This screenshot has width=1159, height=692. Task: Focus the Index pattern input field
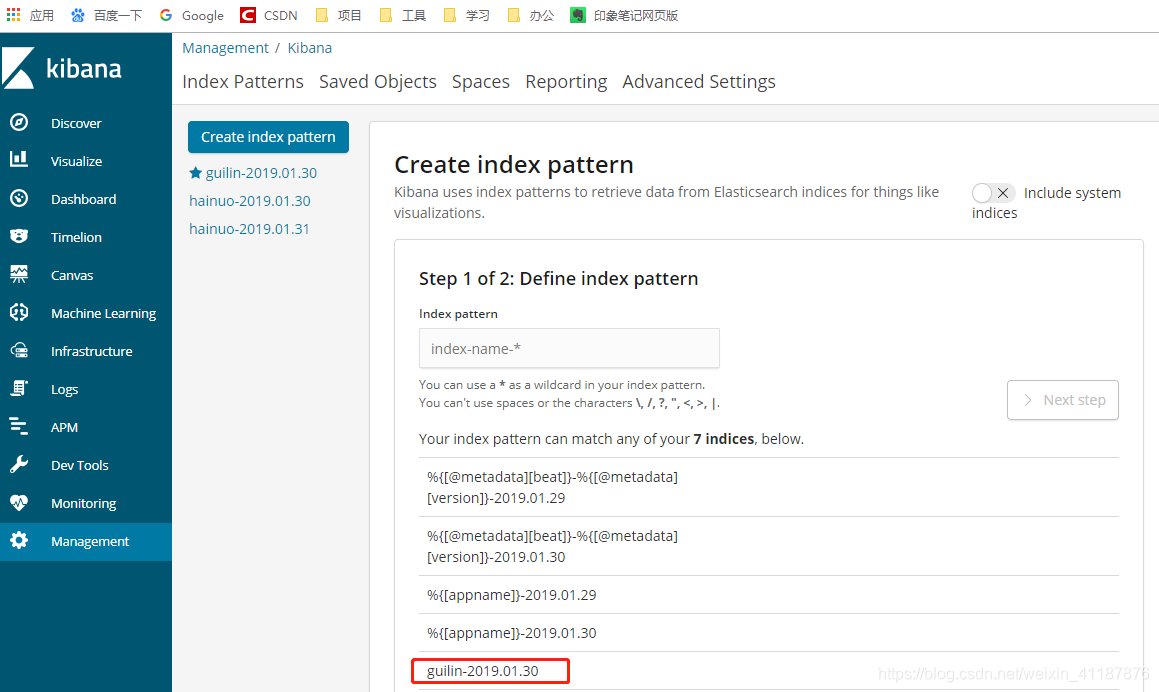click(569, 348)
